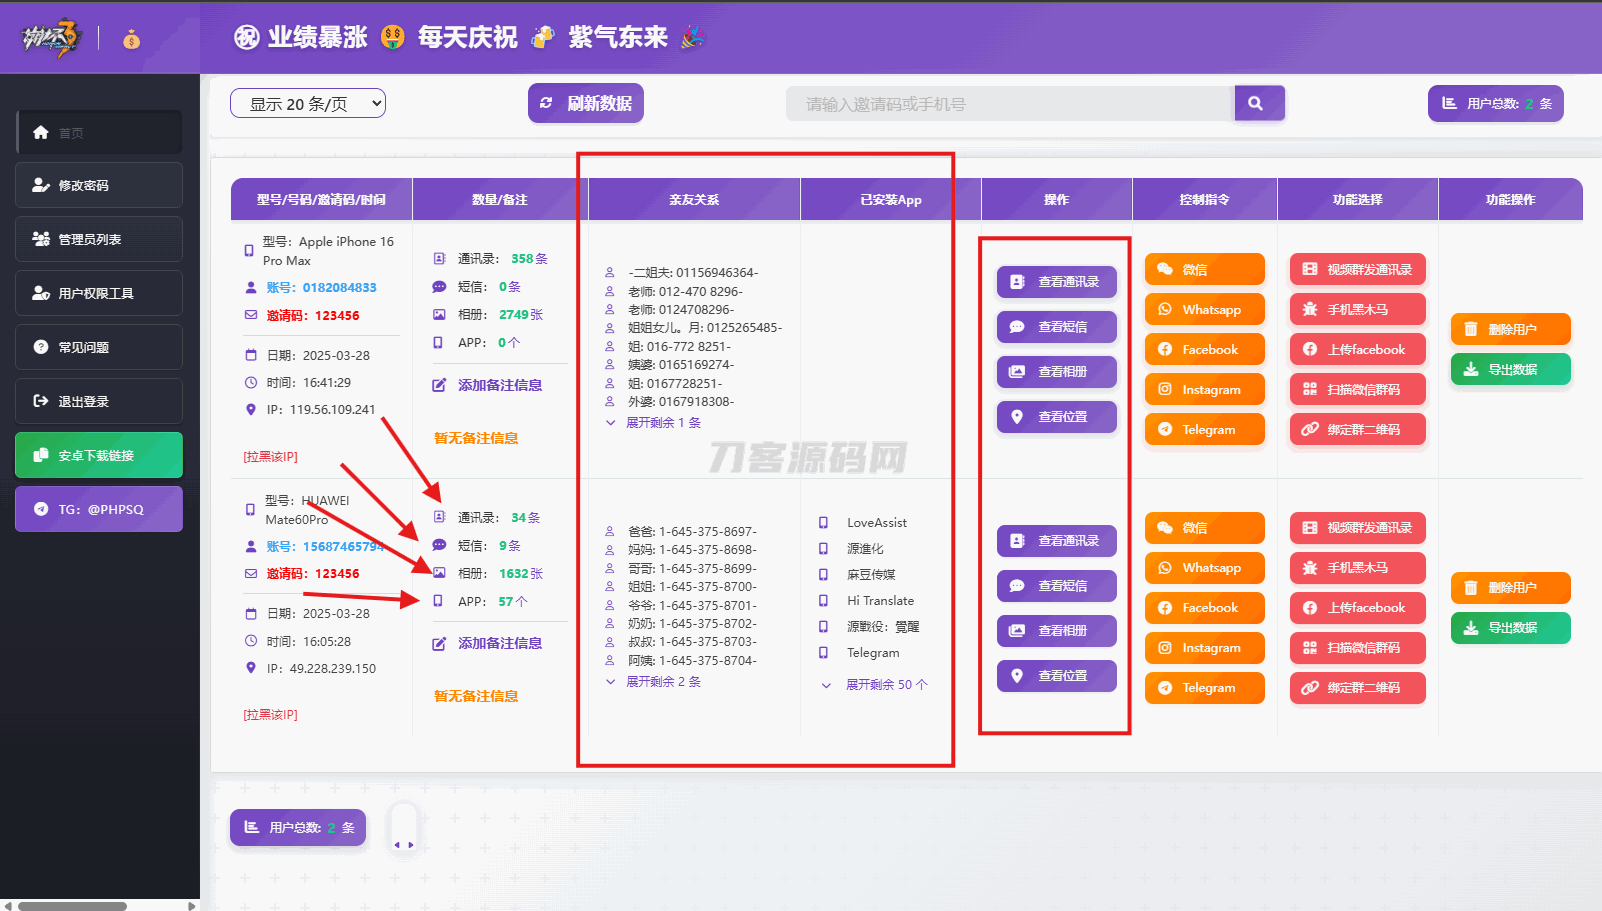The image size is (1602, 911).
Task: Click 导出数据 download button in the iPhone row
Action: 1510,370
